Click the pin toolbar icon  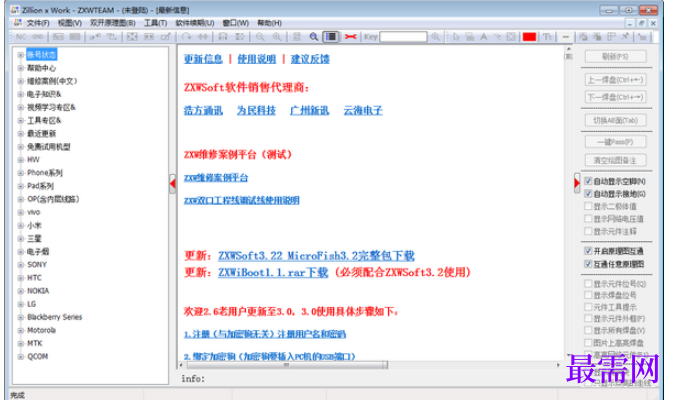(x=625, y=37)
